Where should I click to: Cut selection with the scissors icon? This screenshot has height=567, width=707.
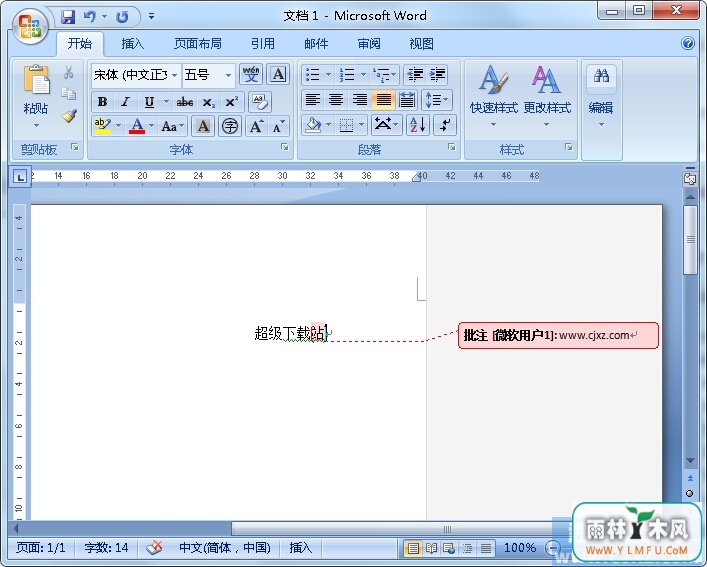click(69, 72)
